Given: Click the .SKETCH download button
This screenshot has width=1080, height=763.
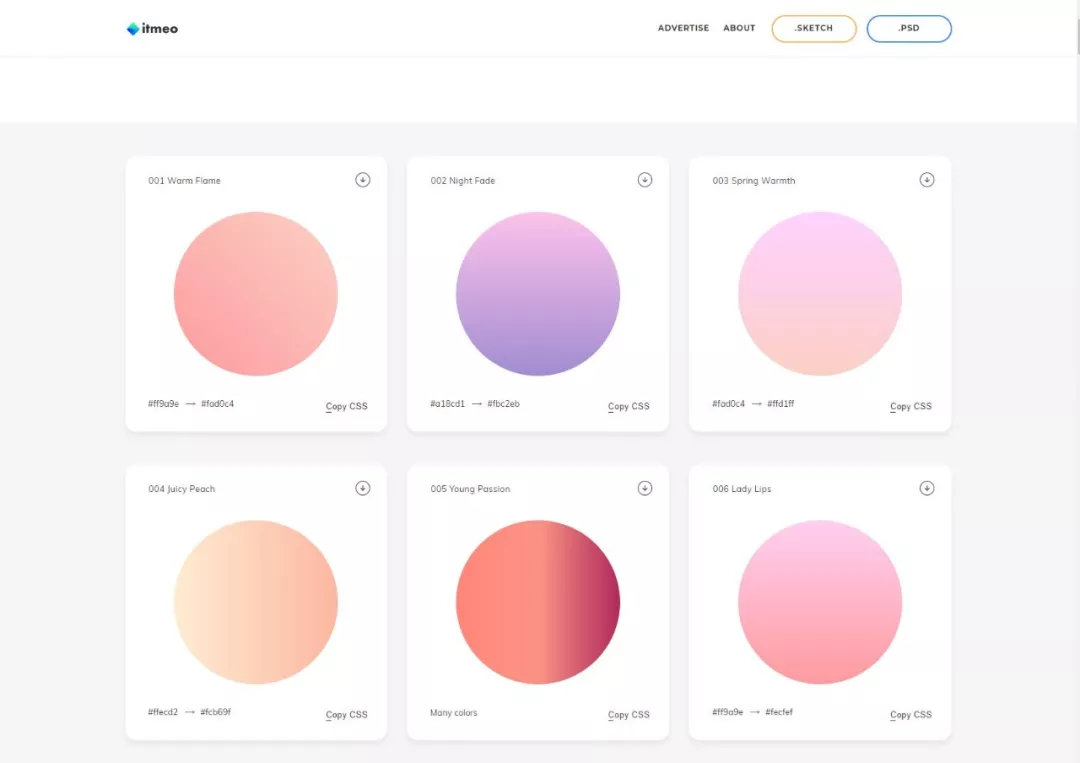Looking at the screenshot, I should (x=813, y=28).
